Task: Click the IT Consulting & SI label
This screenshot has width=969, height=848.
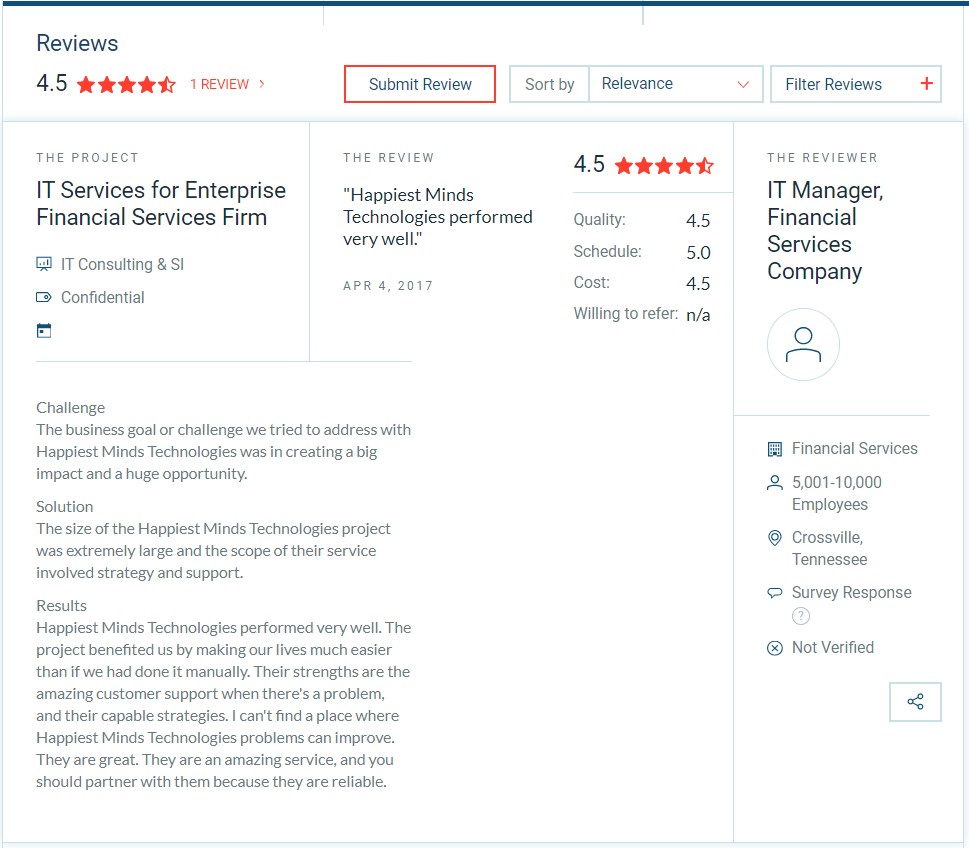Action: [122, 265]
